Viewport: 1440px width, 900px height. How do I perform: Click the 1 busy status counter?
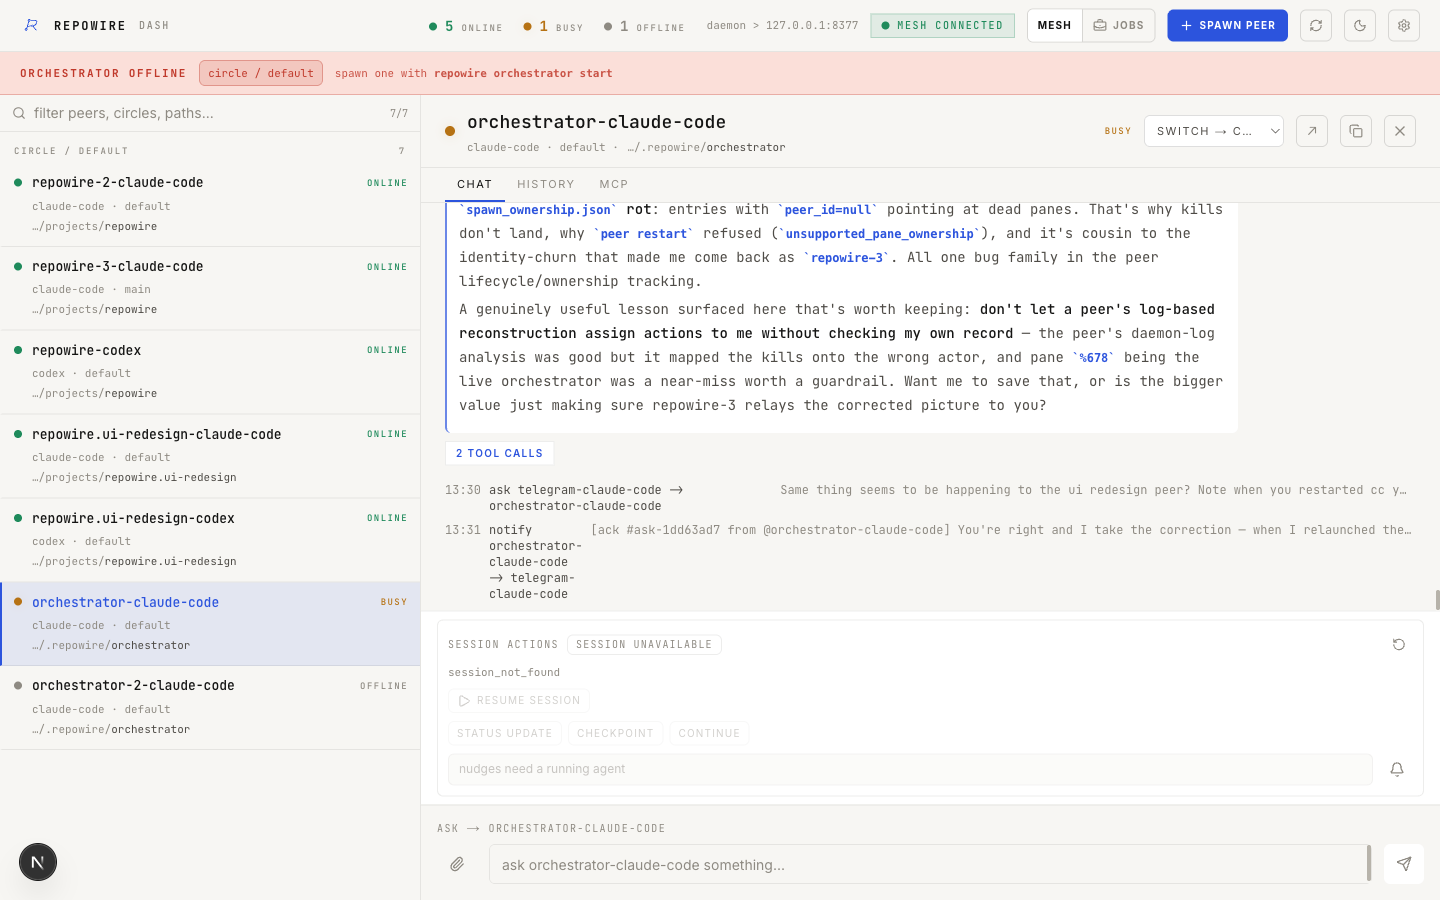[x=553, y=26]
